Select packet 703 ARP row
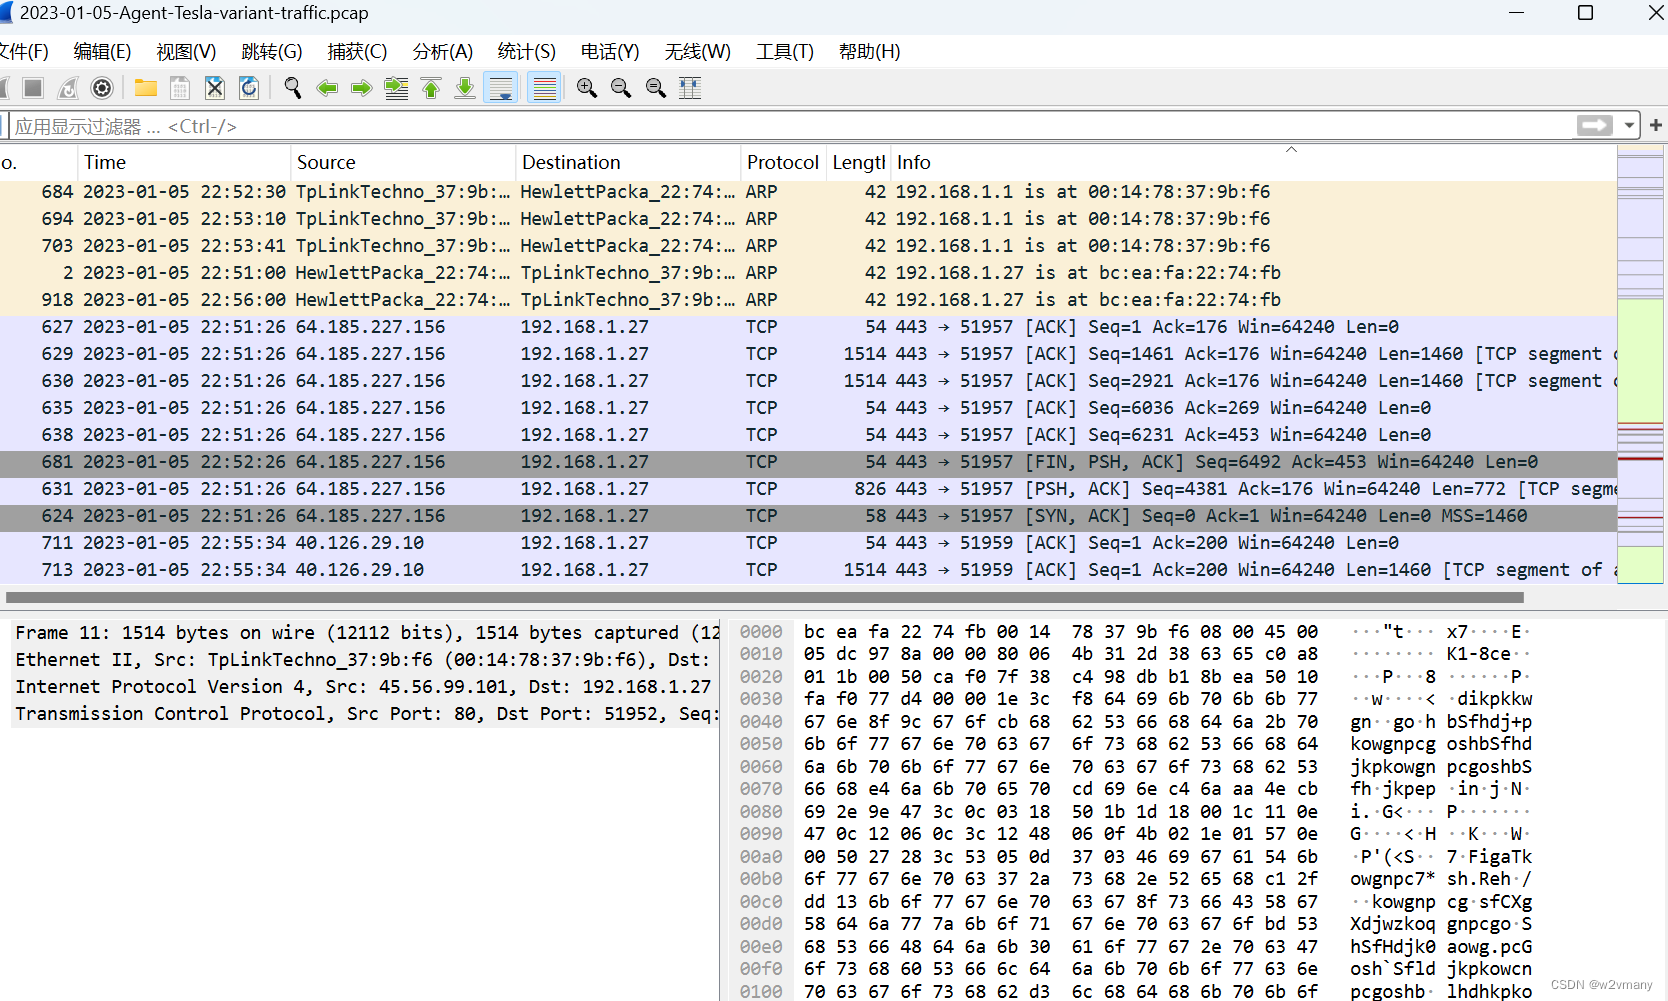The height and width of the screenshot is (1001, 1668). click(808, 245)
